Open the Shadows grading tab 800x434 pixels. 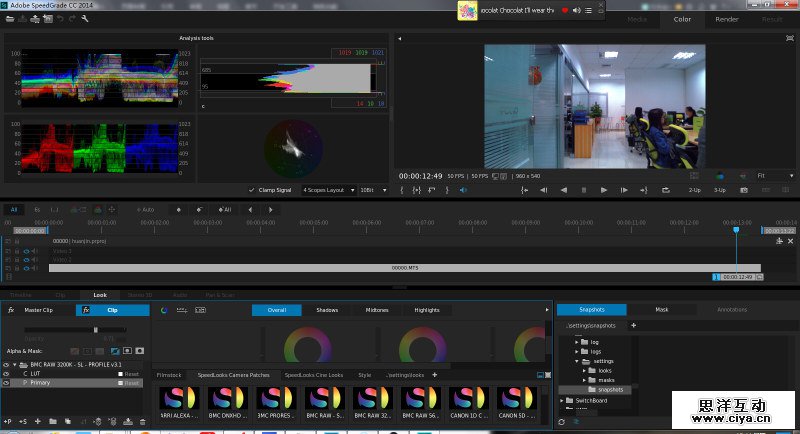(327, 310)
